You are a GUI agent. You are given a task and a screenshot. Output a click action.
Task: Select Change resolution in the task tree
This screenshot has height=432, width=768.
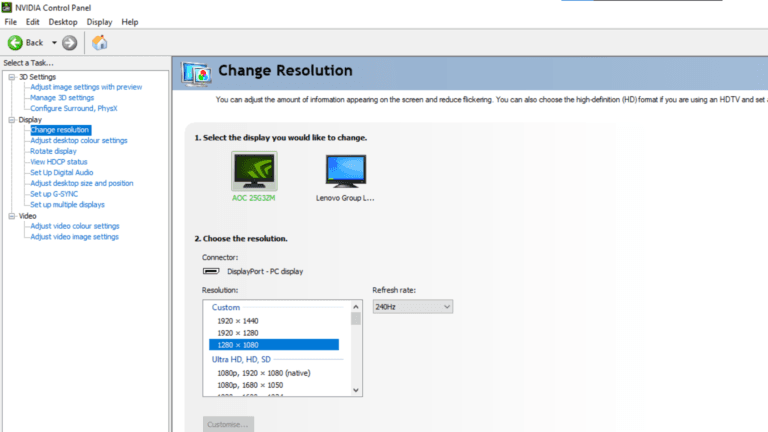60,130
